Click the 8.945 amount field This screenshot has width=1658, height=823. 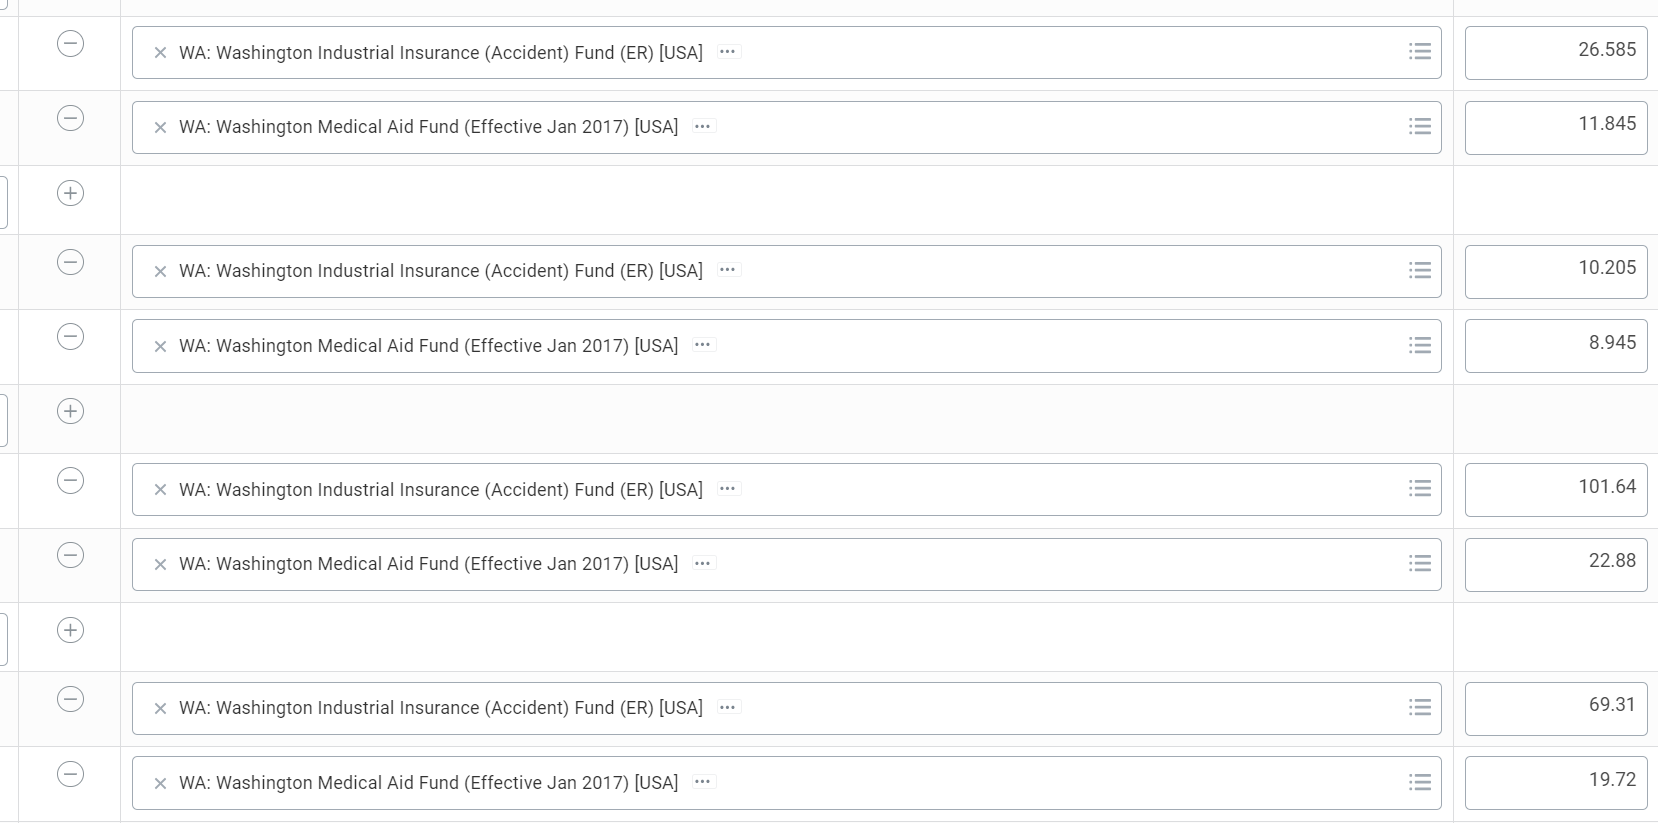tap(1555, 346)
